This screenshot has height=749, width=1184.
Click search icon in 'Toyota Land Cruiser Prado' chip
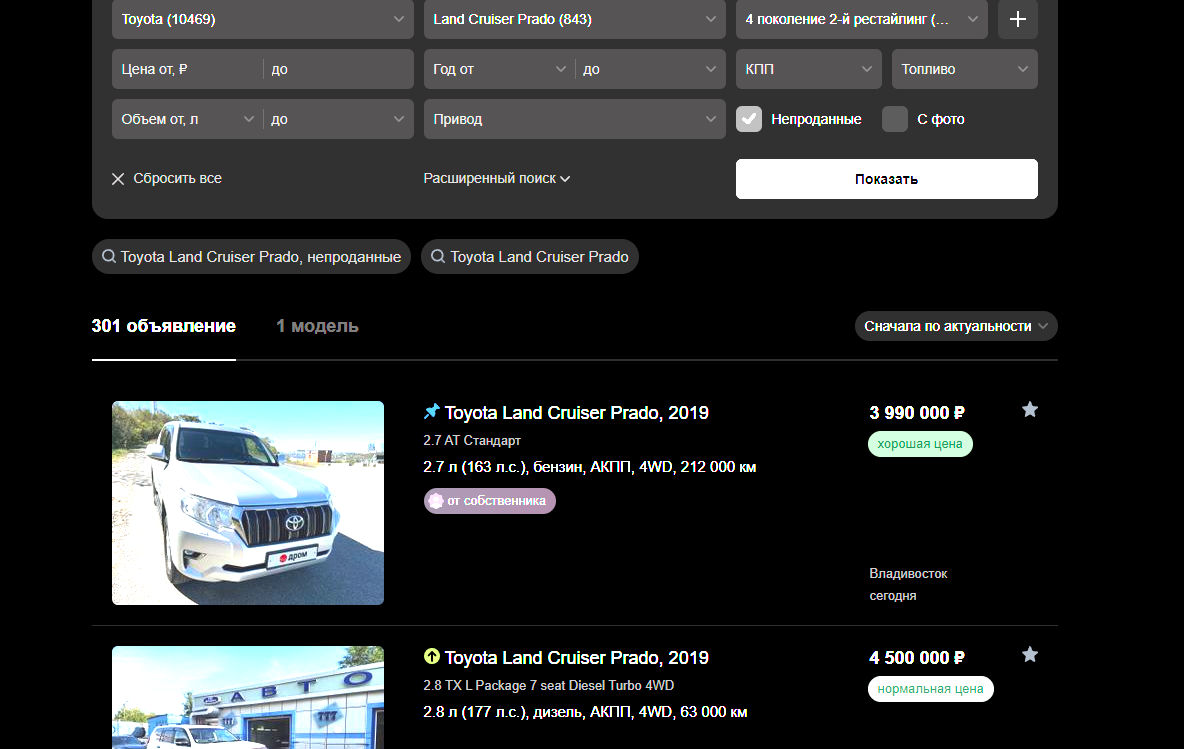click(438, 257)
